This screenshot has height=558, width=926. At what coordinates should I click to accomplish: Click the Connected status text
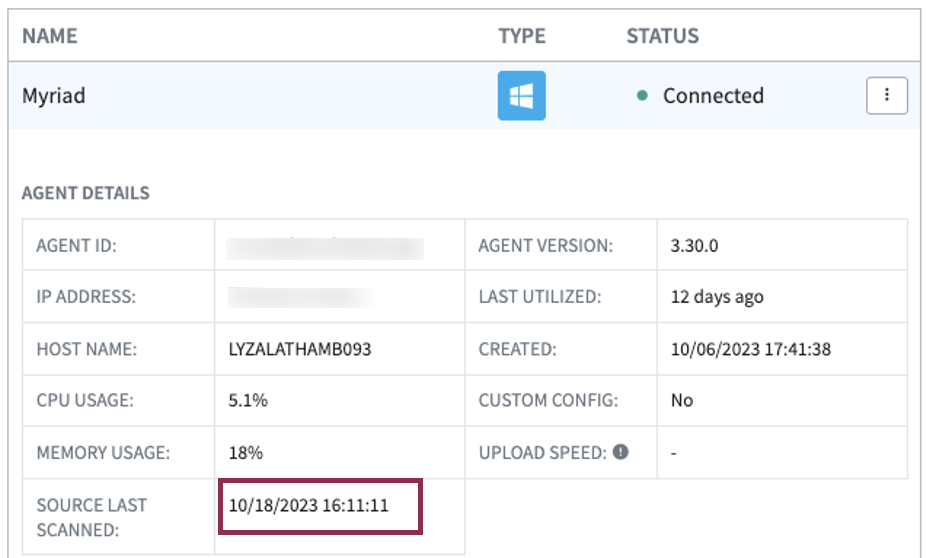click(x=713, y=96)
